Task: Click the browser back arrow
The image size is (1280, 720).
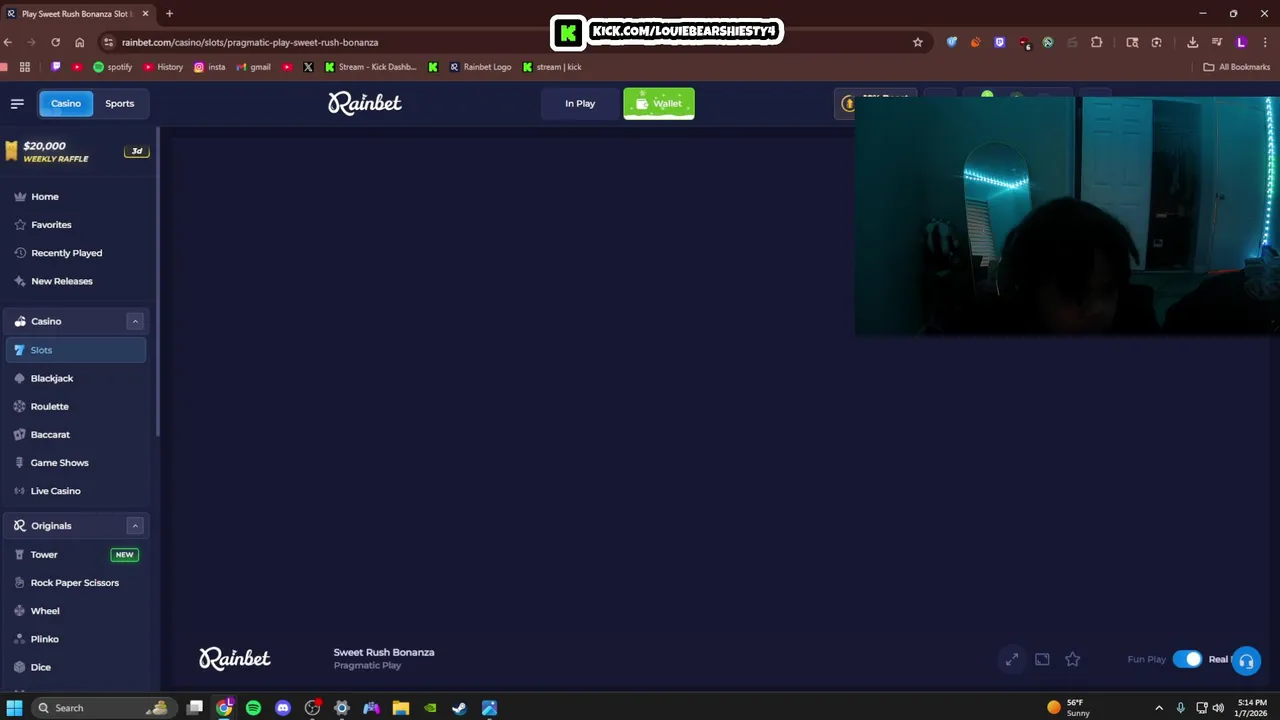Action: click(8, 42)
